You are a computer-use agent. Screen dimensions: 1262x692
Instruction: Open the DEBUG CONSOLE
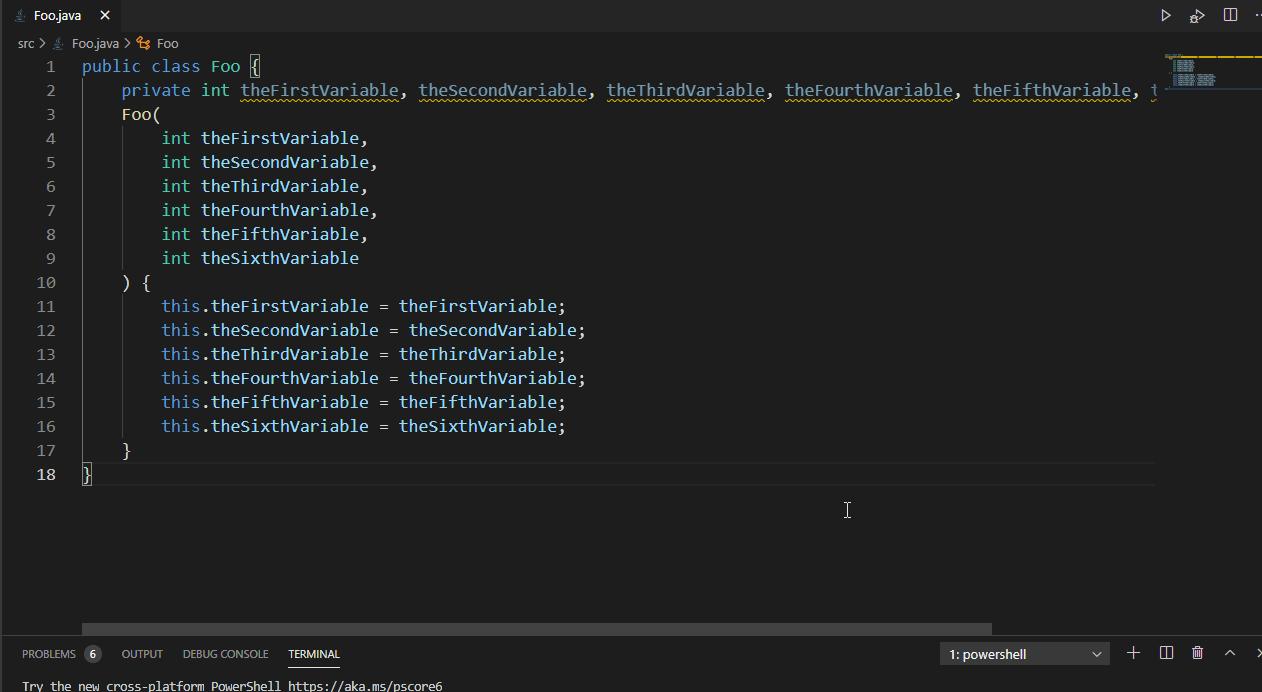click(225, 653)
